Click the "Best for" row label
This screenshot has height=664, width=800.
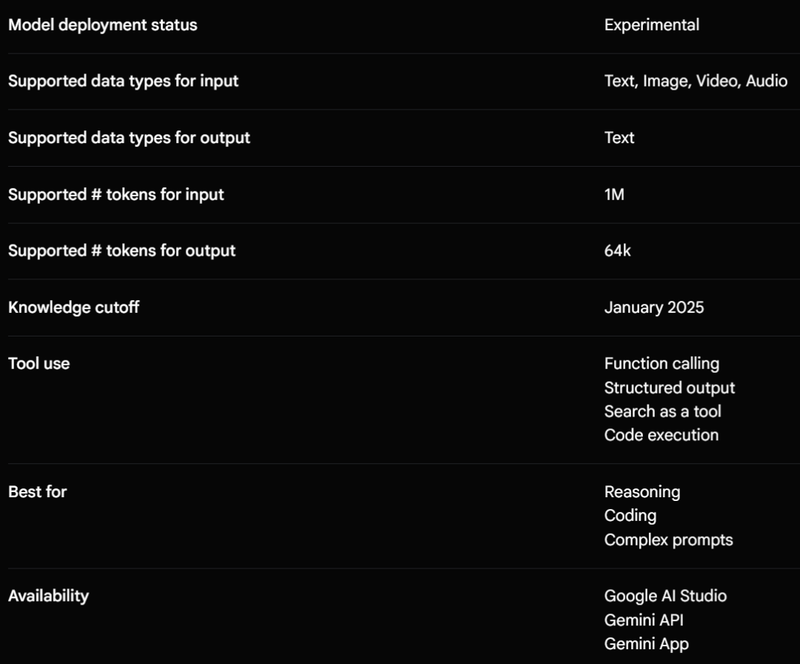(37, 491)
